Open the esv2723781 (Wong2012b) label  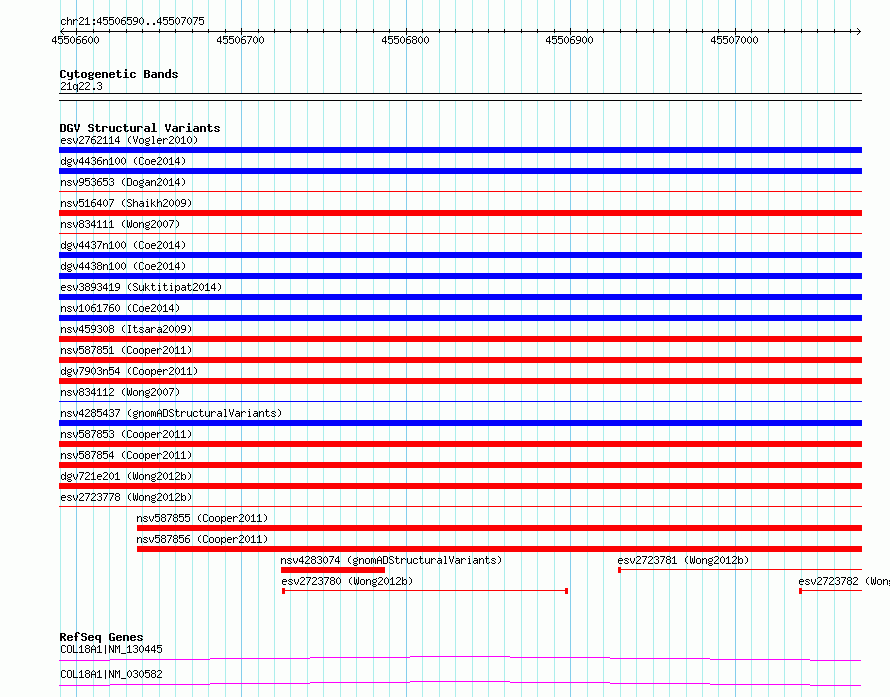coord(683,560)
